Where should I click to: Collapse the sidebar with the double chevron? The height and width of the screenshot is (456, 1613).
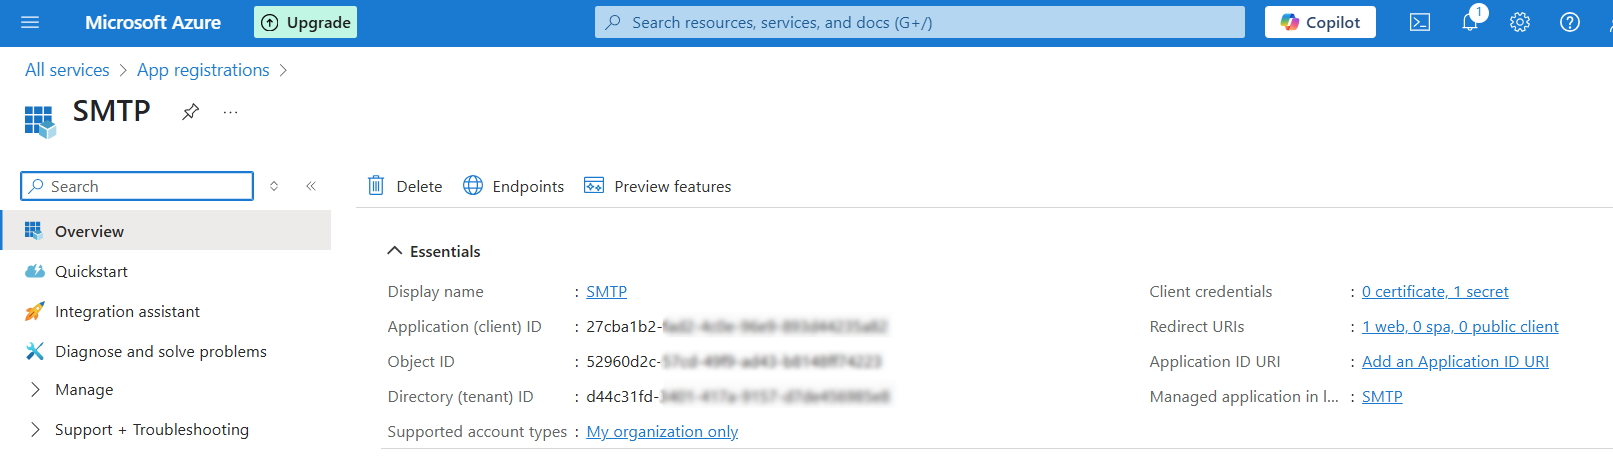click(311, 186)
